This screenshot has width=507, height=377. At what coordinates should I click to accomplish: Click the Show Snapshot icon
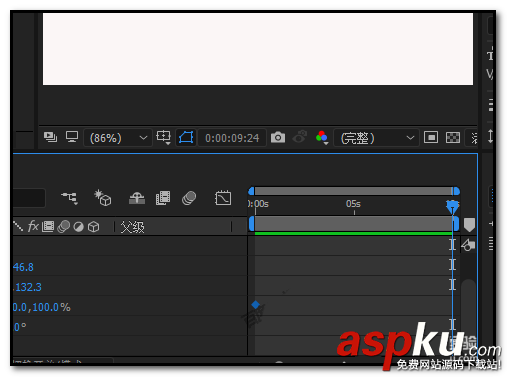pos(299,137)
